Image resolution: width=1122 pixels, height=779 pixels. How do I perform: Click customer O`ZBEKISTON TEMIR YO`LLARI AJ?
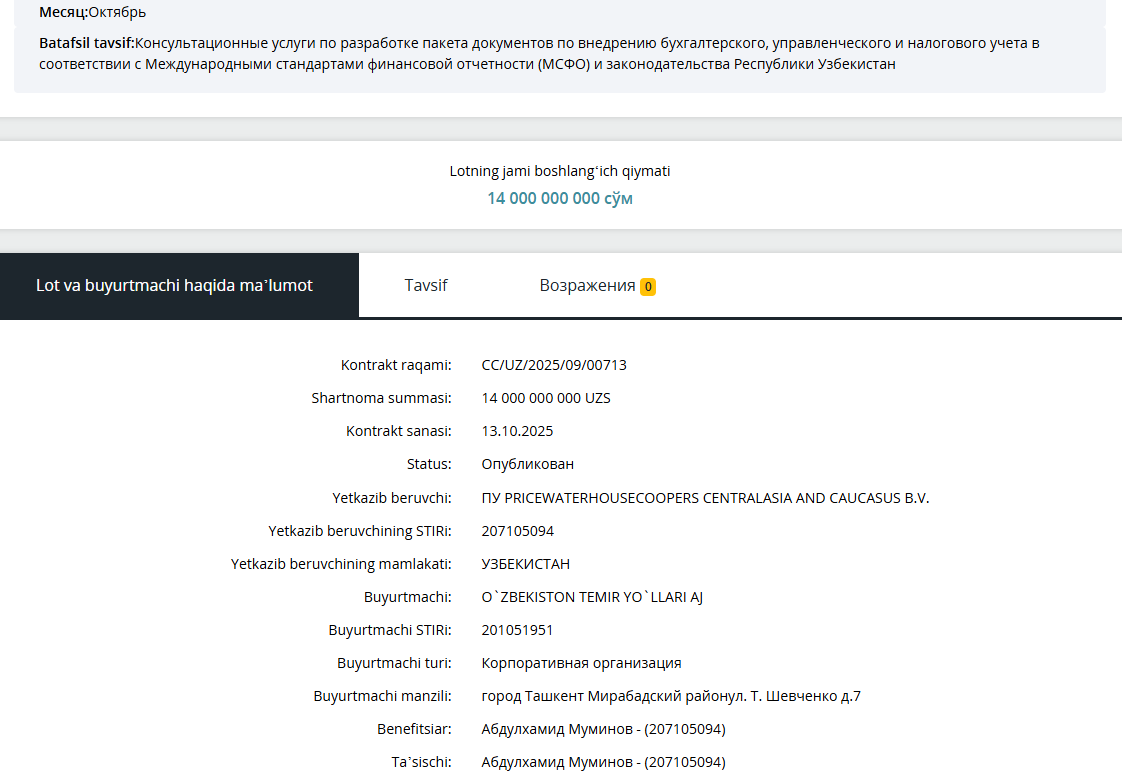tap(594, 597)
